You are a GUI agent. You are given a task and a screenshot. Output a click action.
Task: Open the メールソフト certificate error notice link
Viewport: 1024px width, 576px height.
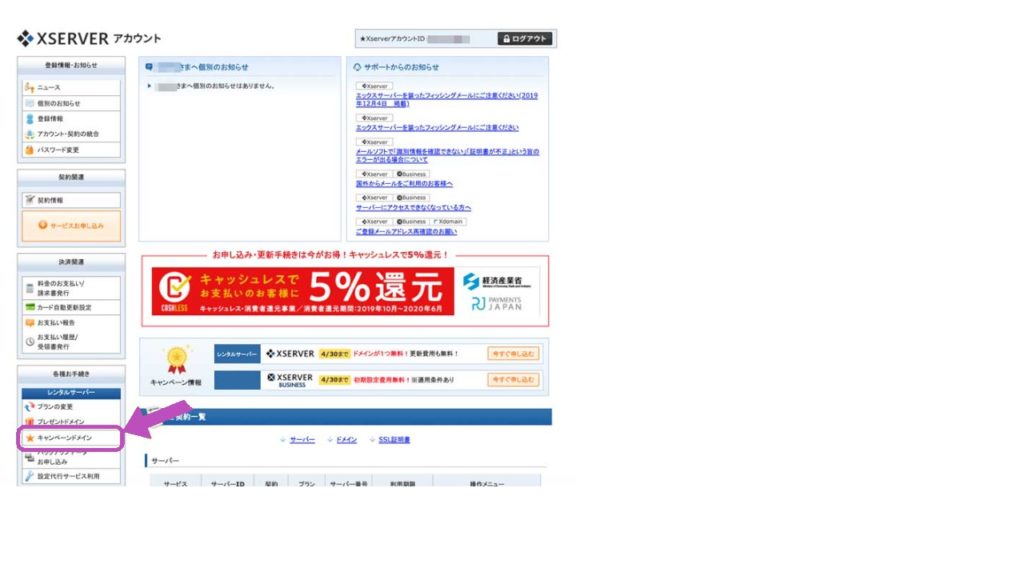pyautogui.click(x=447, y=155)
